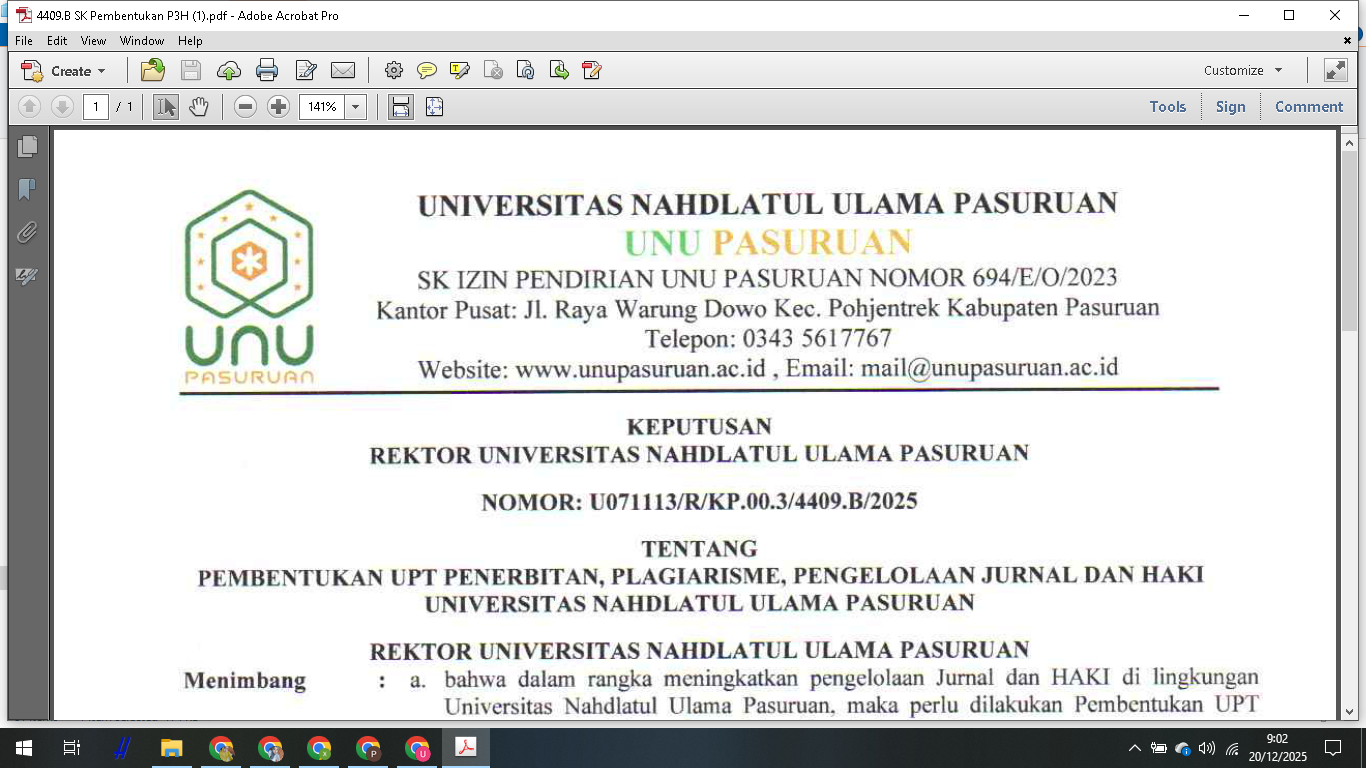Click the Edit PDF pencil icon
The height and width of the screenshot is (768, 1366).
point(592,70)
